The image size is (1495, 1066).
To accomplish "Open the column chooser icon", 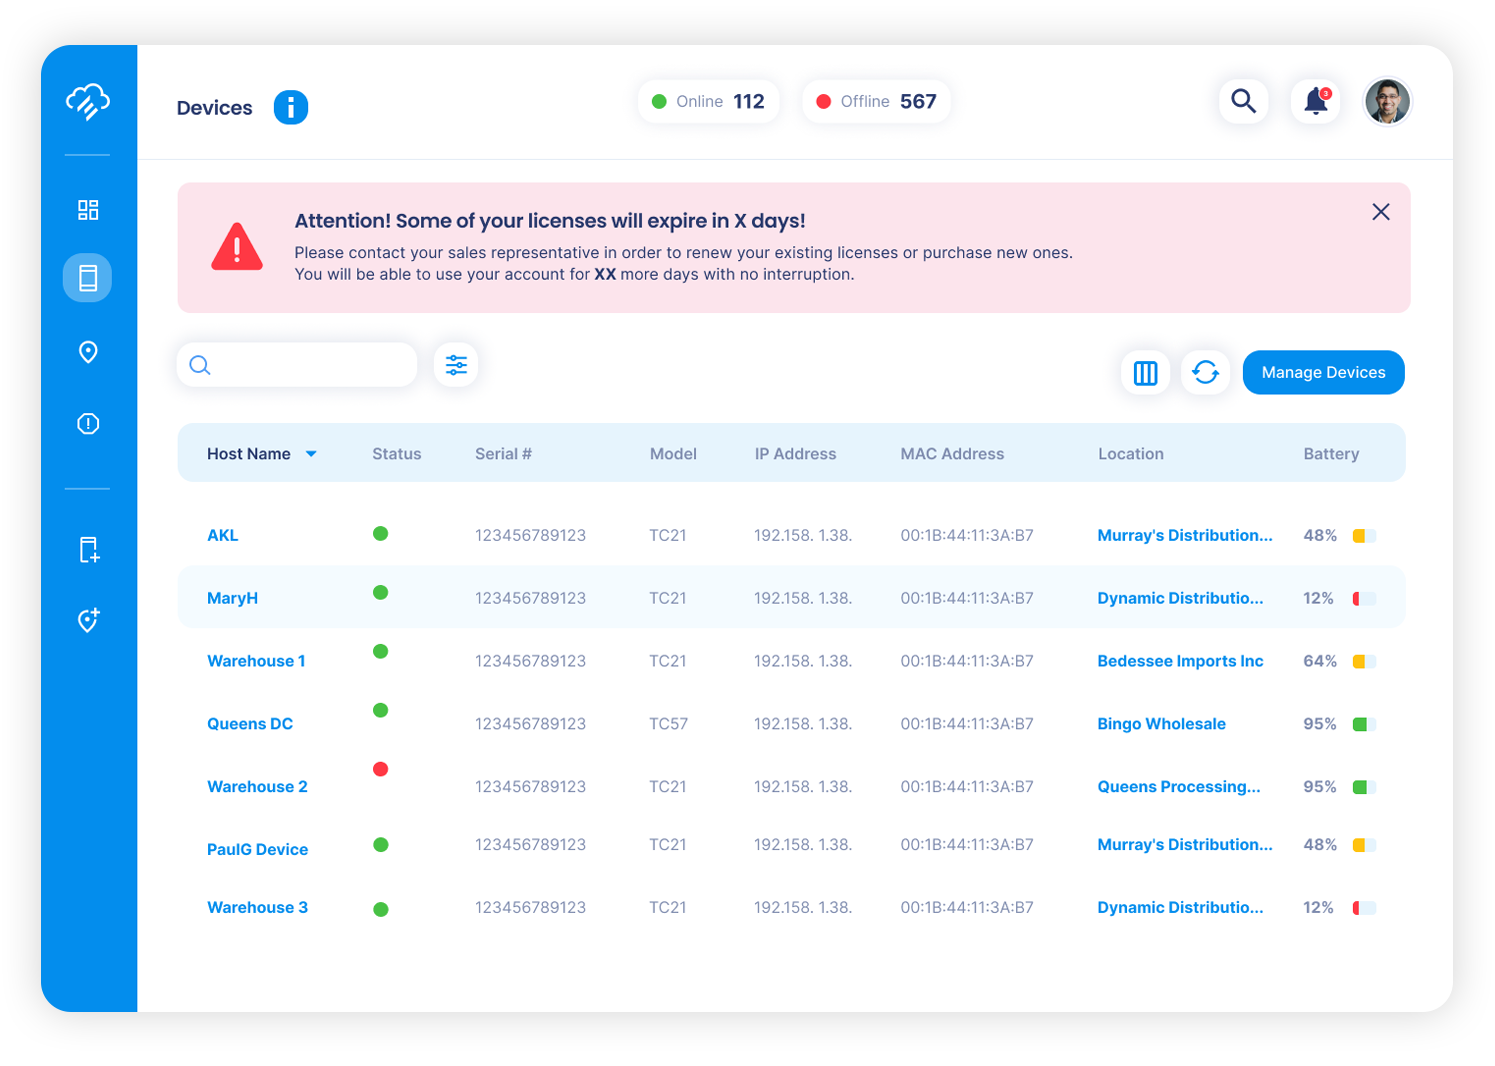I will 1146,373.
